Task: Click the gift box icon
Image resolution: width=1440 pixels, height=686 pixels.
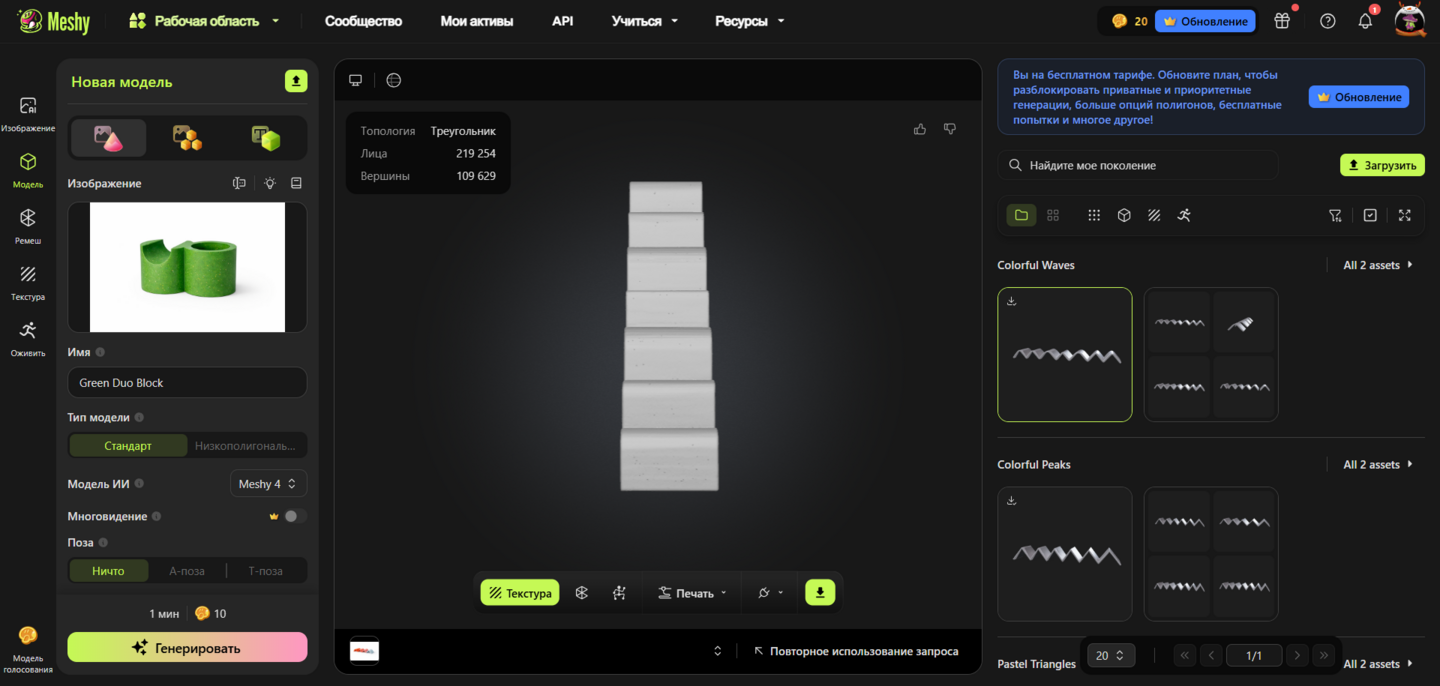Action: point(1282,21)
